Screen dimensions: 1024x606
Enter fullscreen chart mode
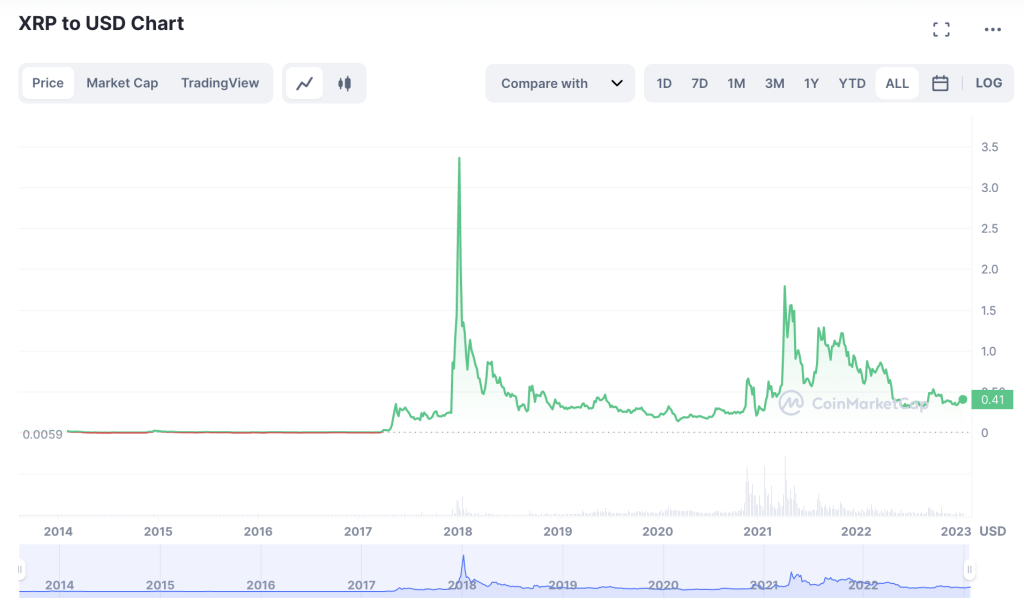(x=941, y=29)
